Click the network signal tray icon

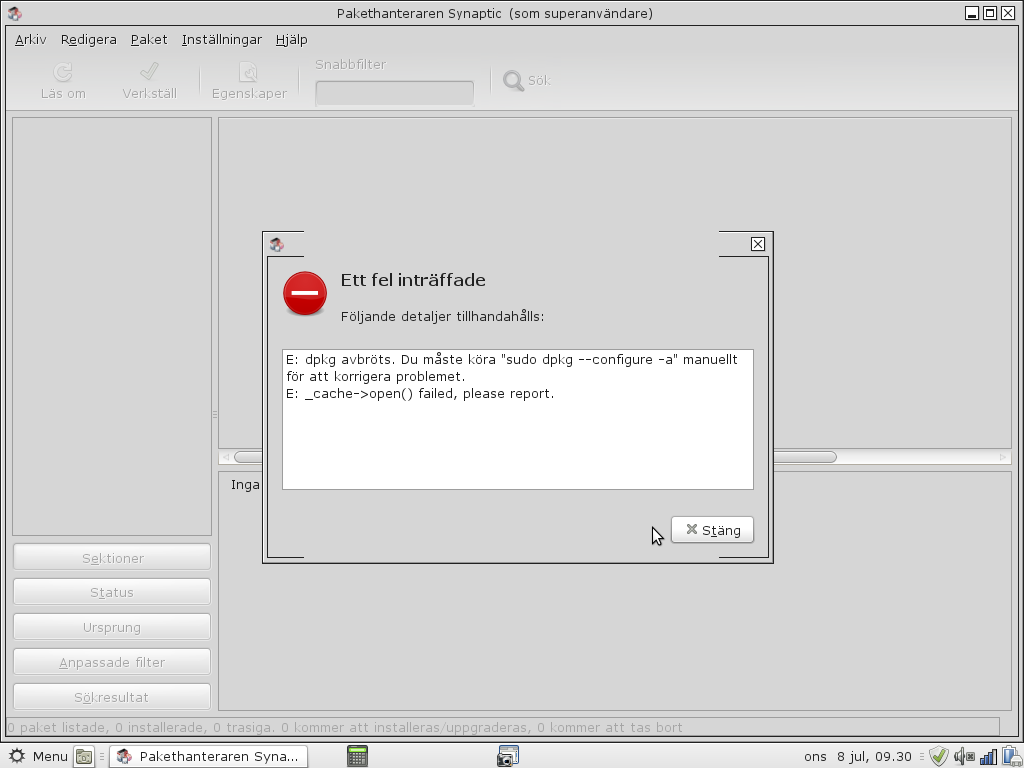tap(988, 756)
